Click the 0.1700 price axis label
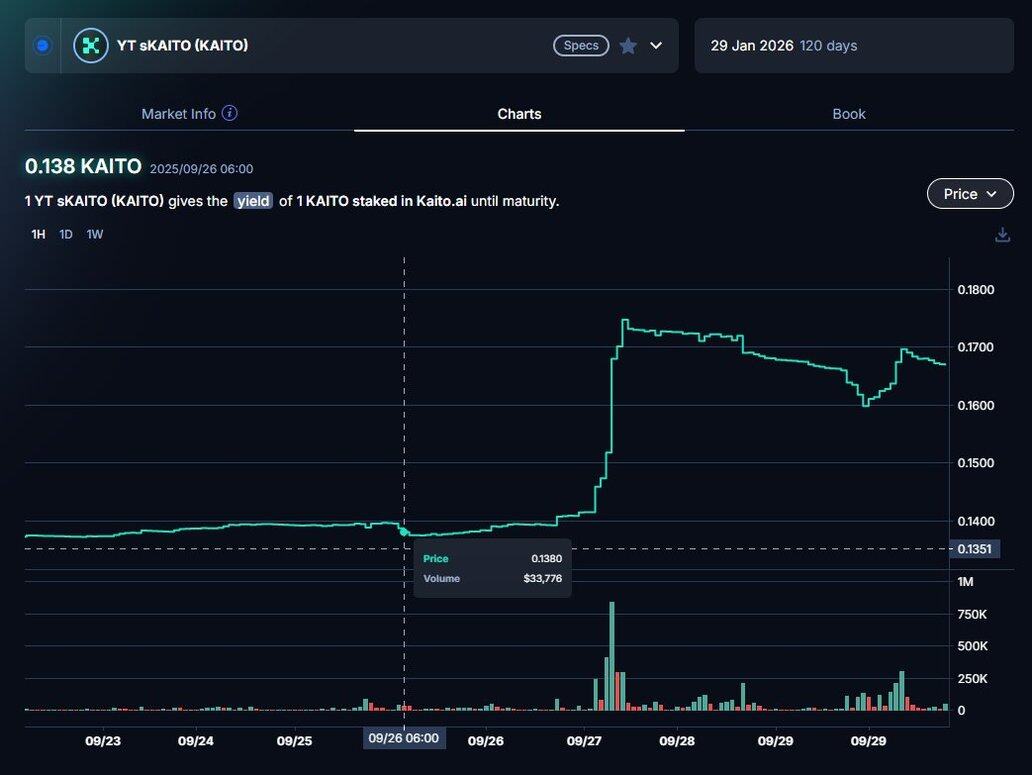 [976, 347]
